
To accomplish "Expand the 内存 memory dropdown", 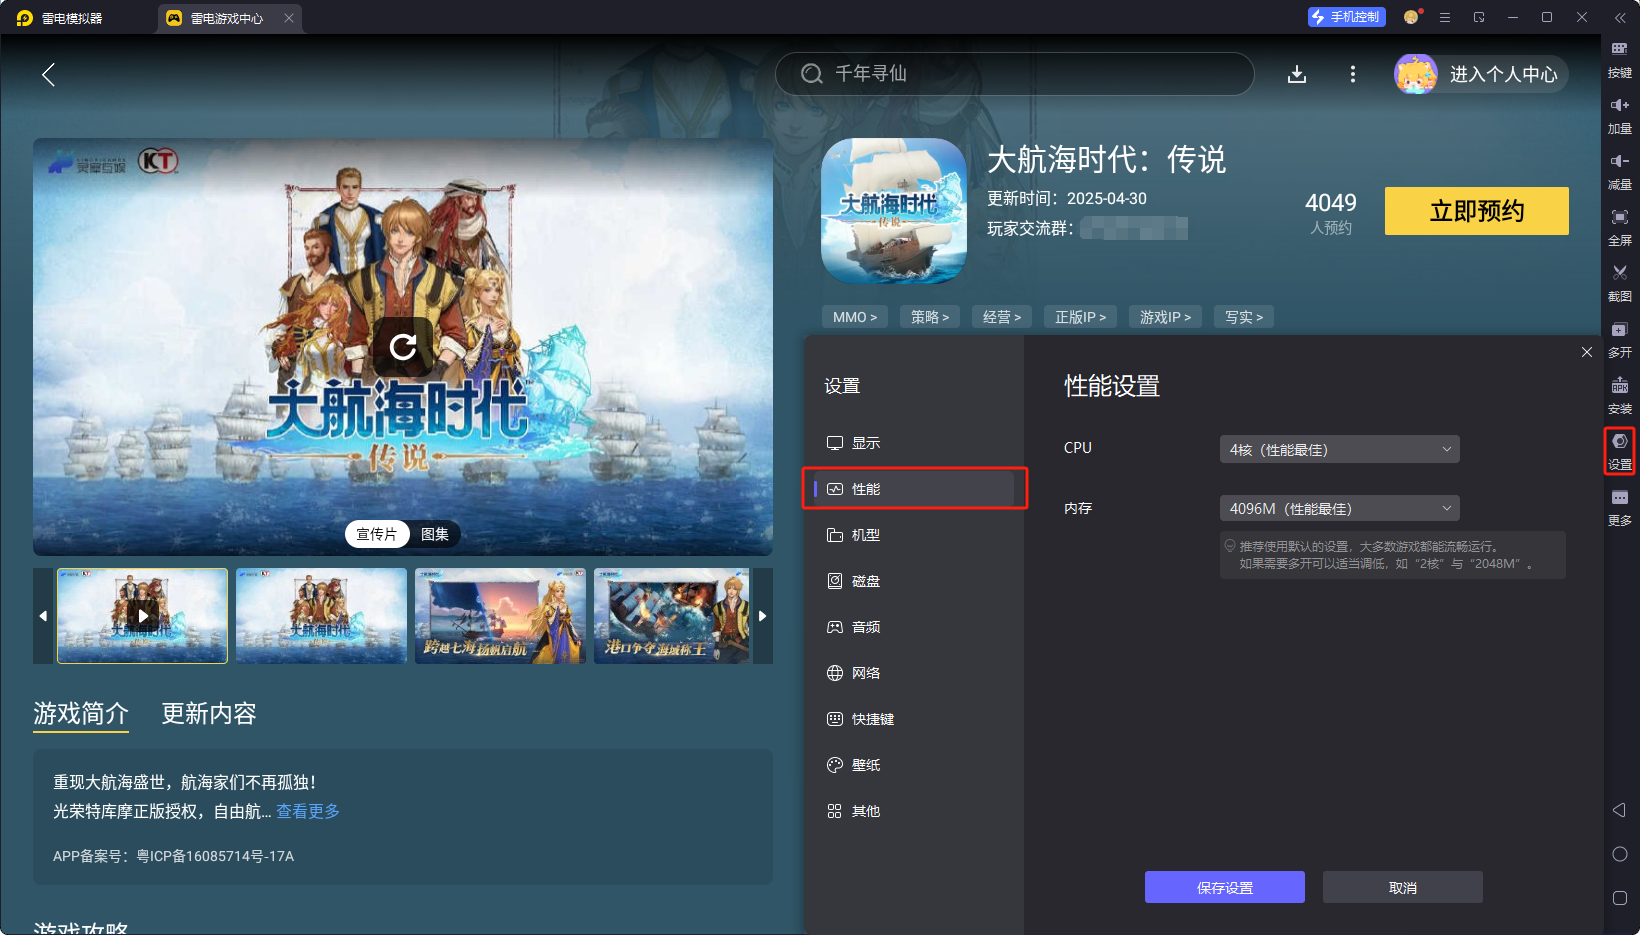I will click(1339, 508).
